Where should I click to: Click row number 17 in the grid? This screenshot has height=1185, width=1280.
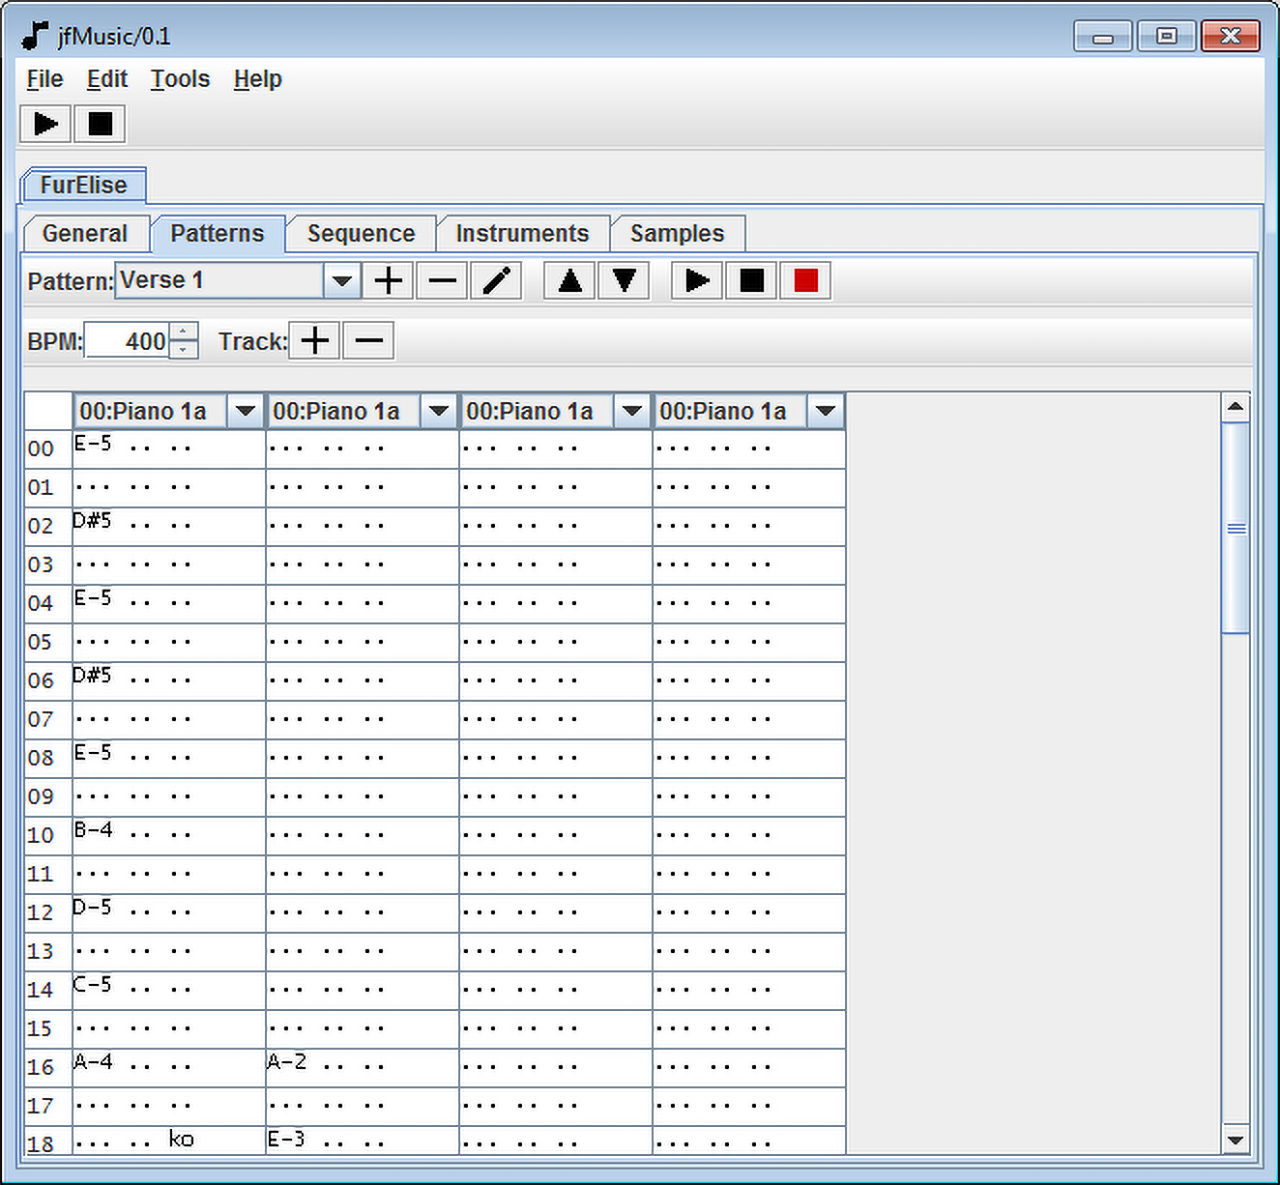(40, 1106)
